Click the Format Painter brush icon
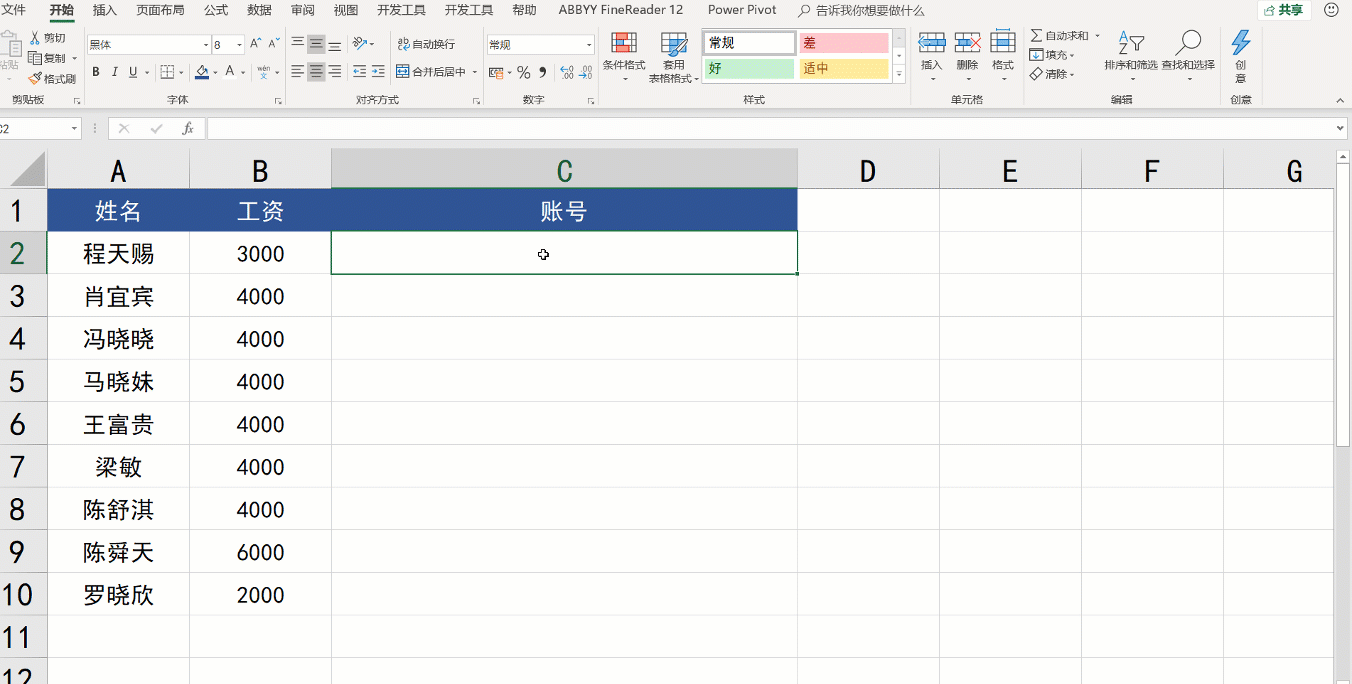 35,78
